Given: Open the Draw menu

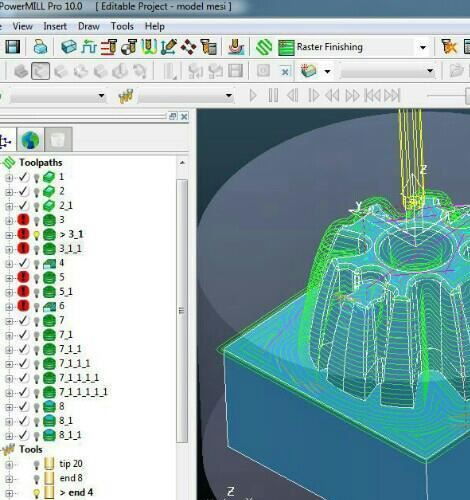Looking at the screenshot, I should pyautogui.click(x=89, y=26).
